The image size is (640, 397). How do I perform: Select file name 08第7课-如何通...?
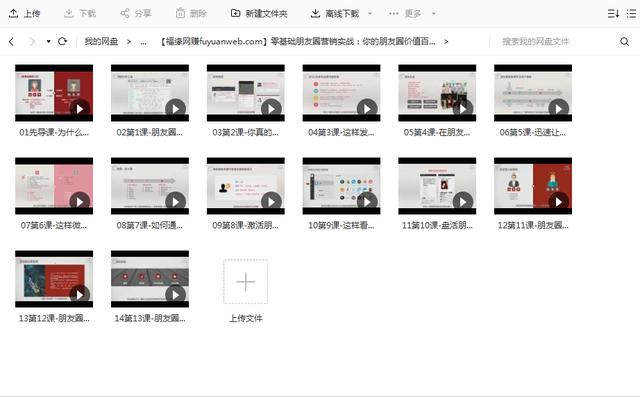[x=150, y=225]
